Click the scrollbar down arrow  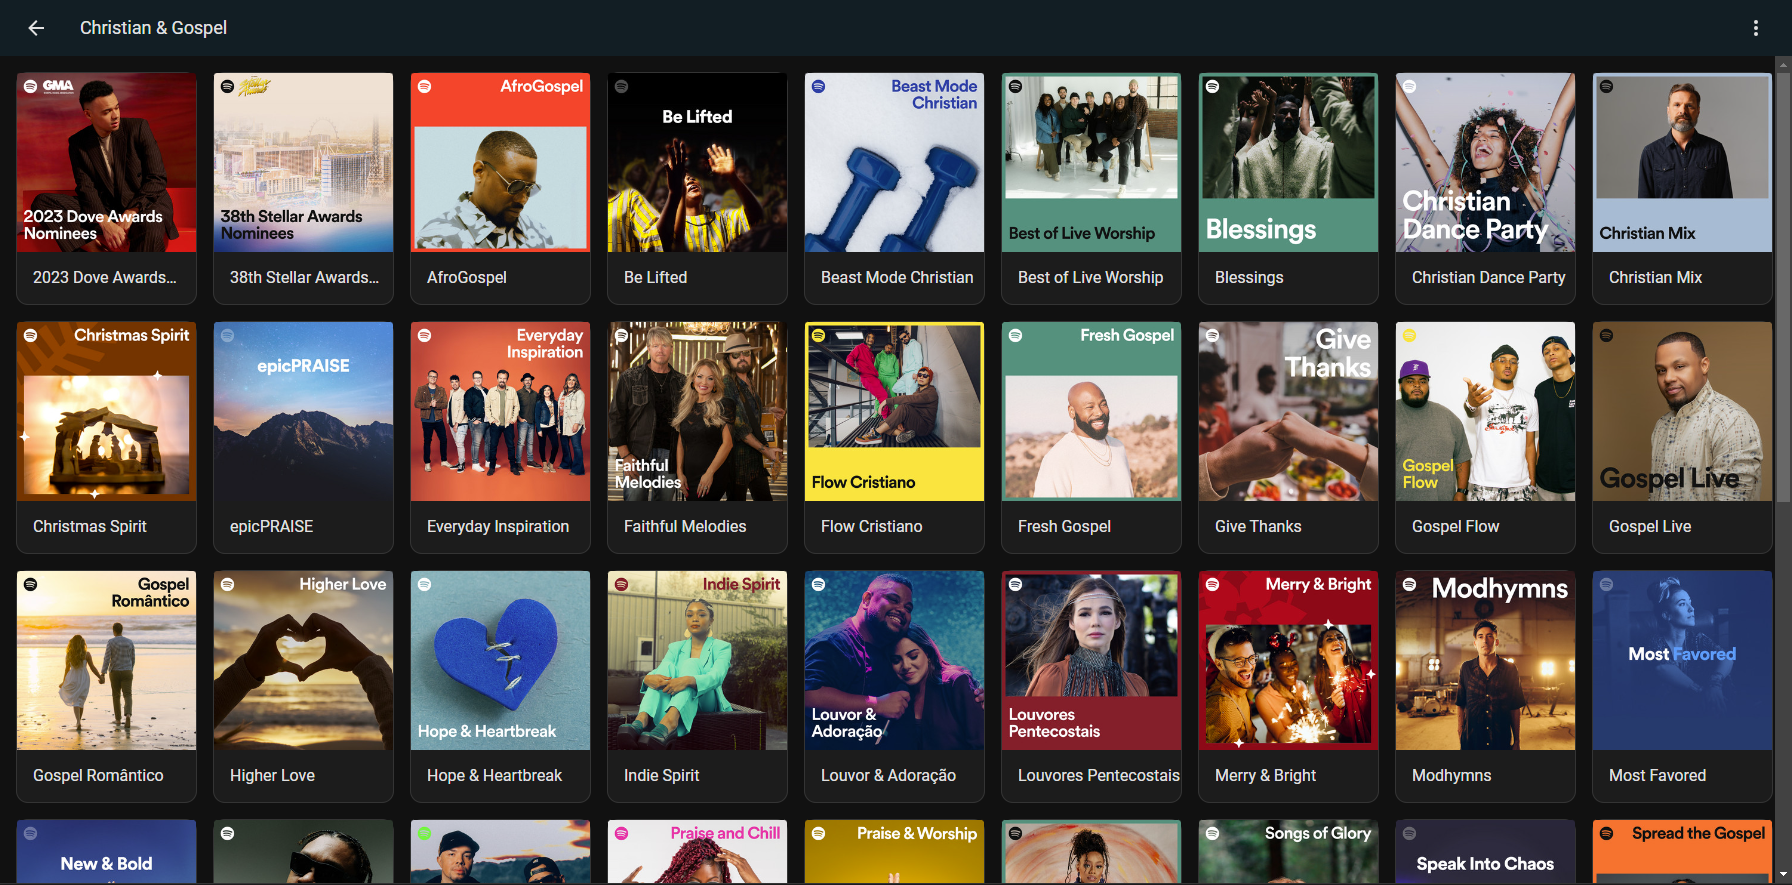(x=1783, y=876)
